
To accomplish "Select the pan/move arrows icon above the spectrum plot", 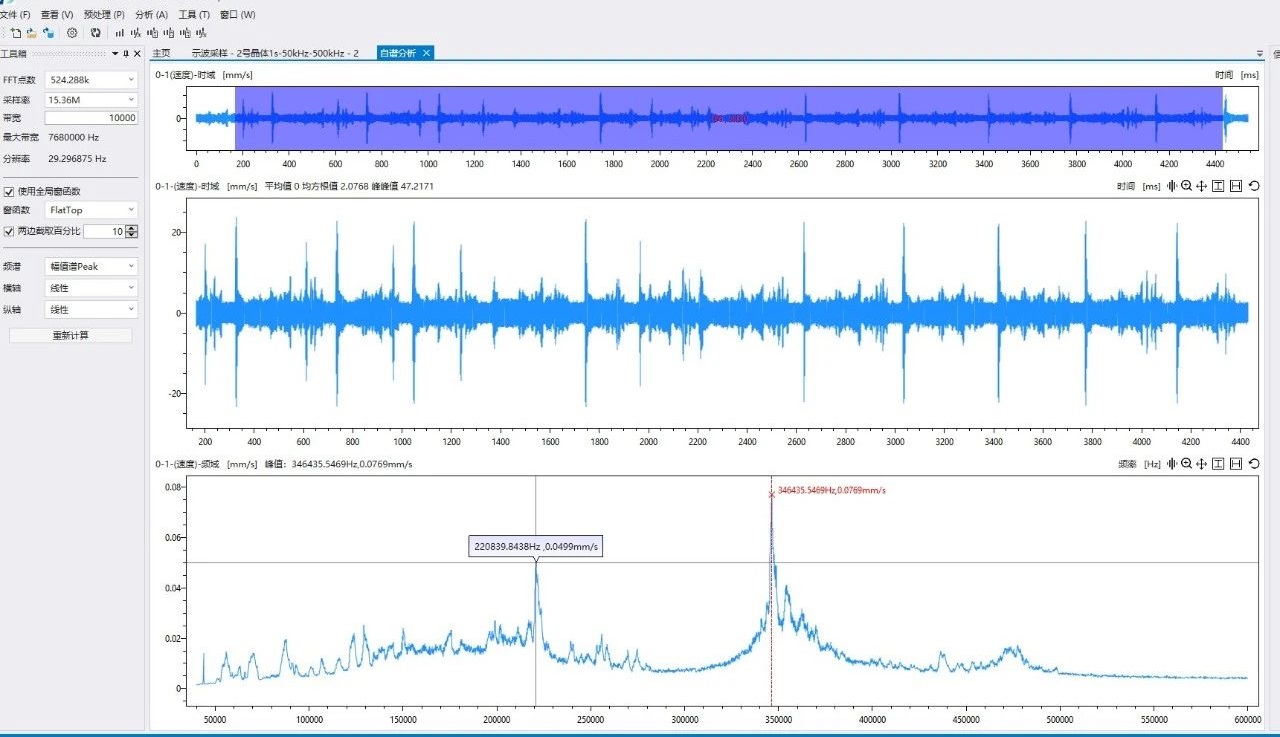I will [x=1202, y=464].
